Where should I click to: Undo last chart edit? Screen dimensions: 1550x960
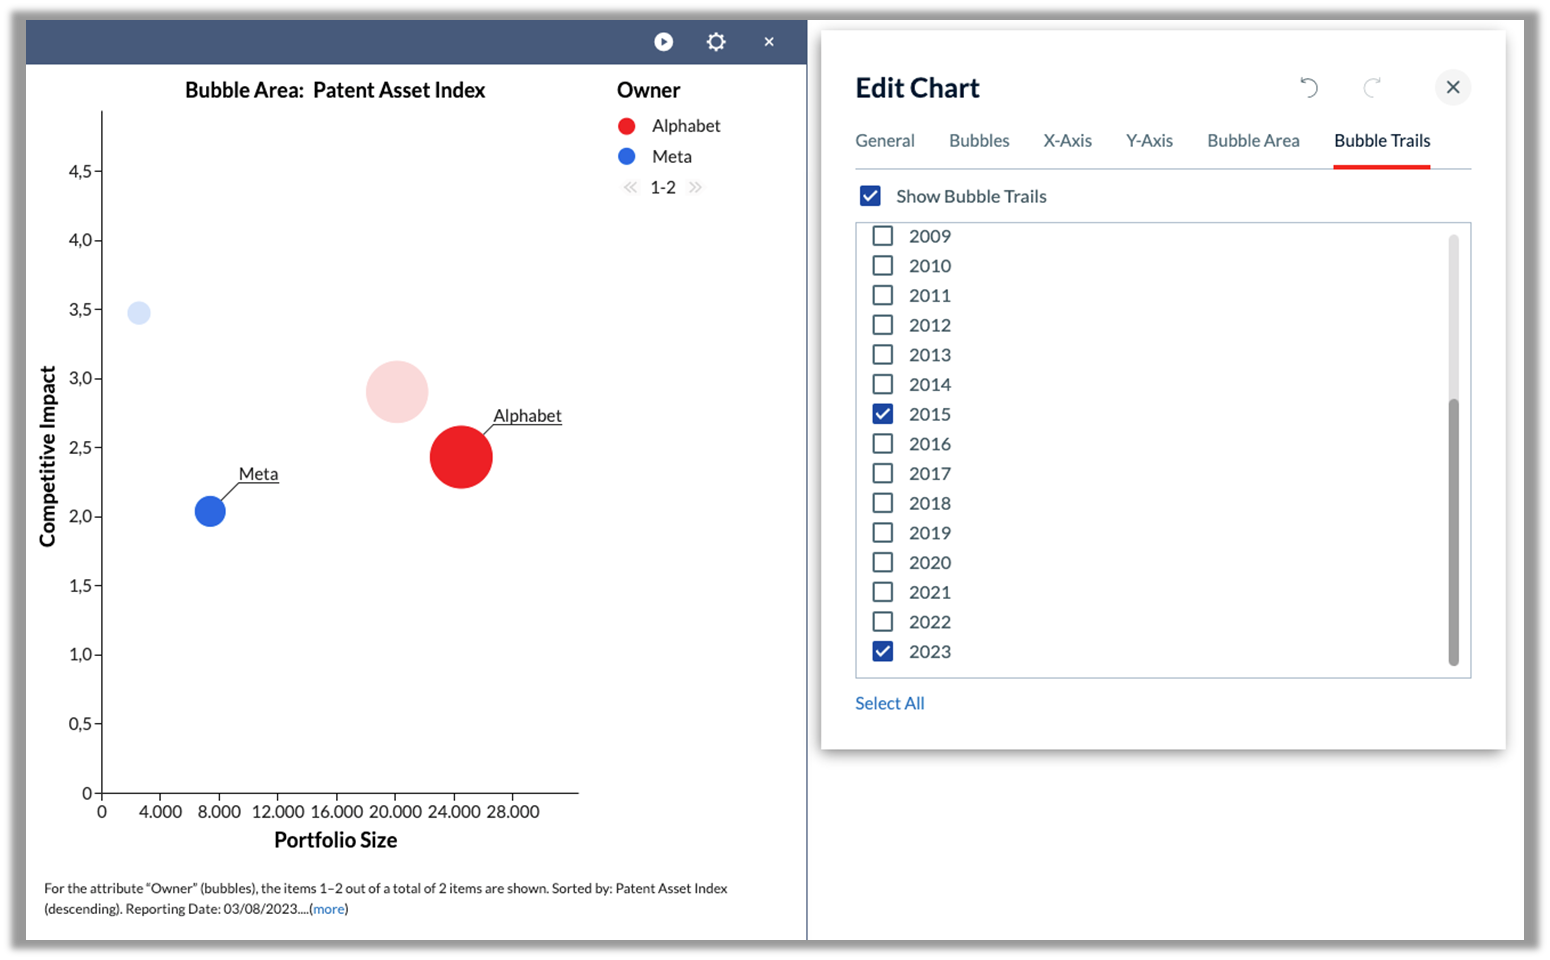click(x=1308, y=87)
